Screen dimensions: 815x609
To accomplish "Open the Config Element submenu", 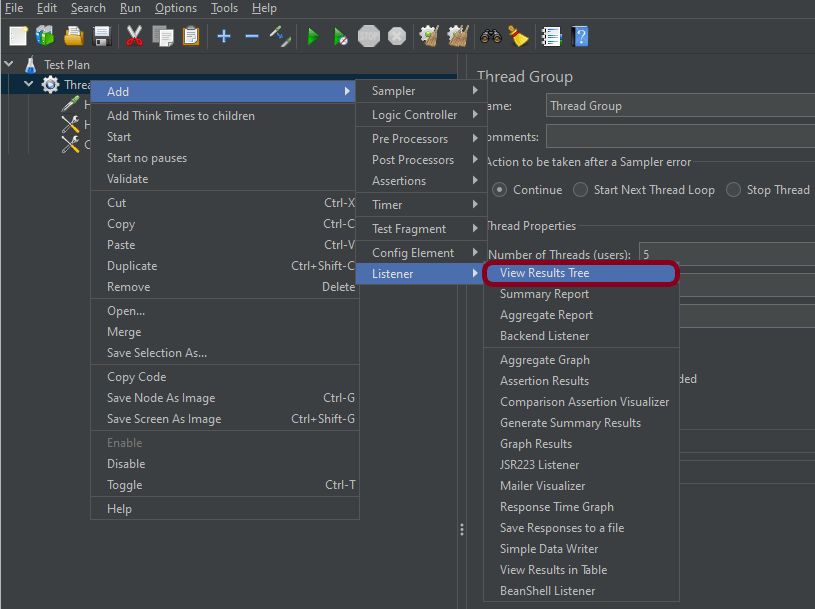I will pos(421,253).
